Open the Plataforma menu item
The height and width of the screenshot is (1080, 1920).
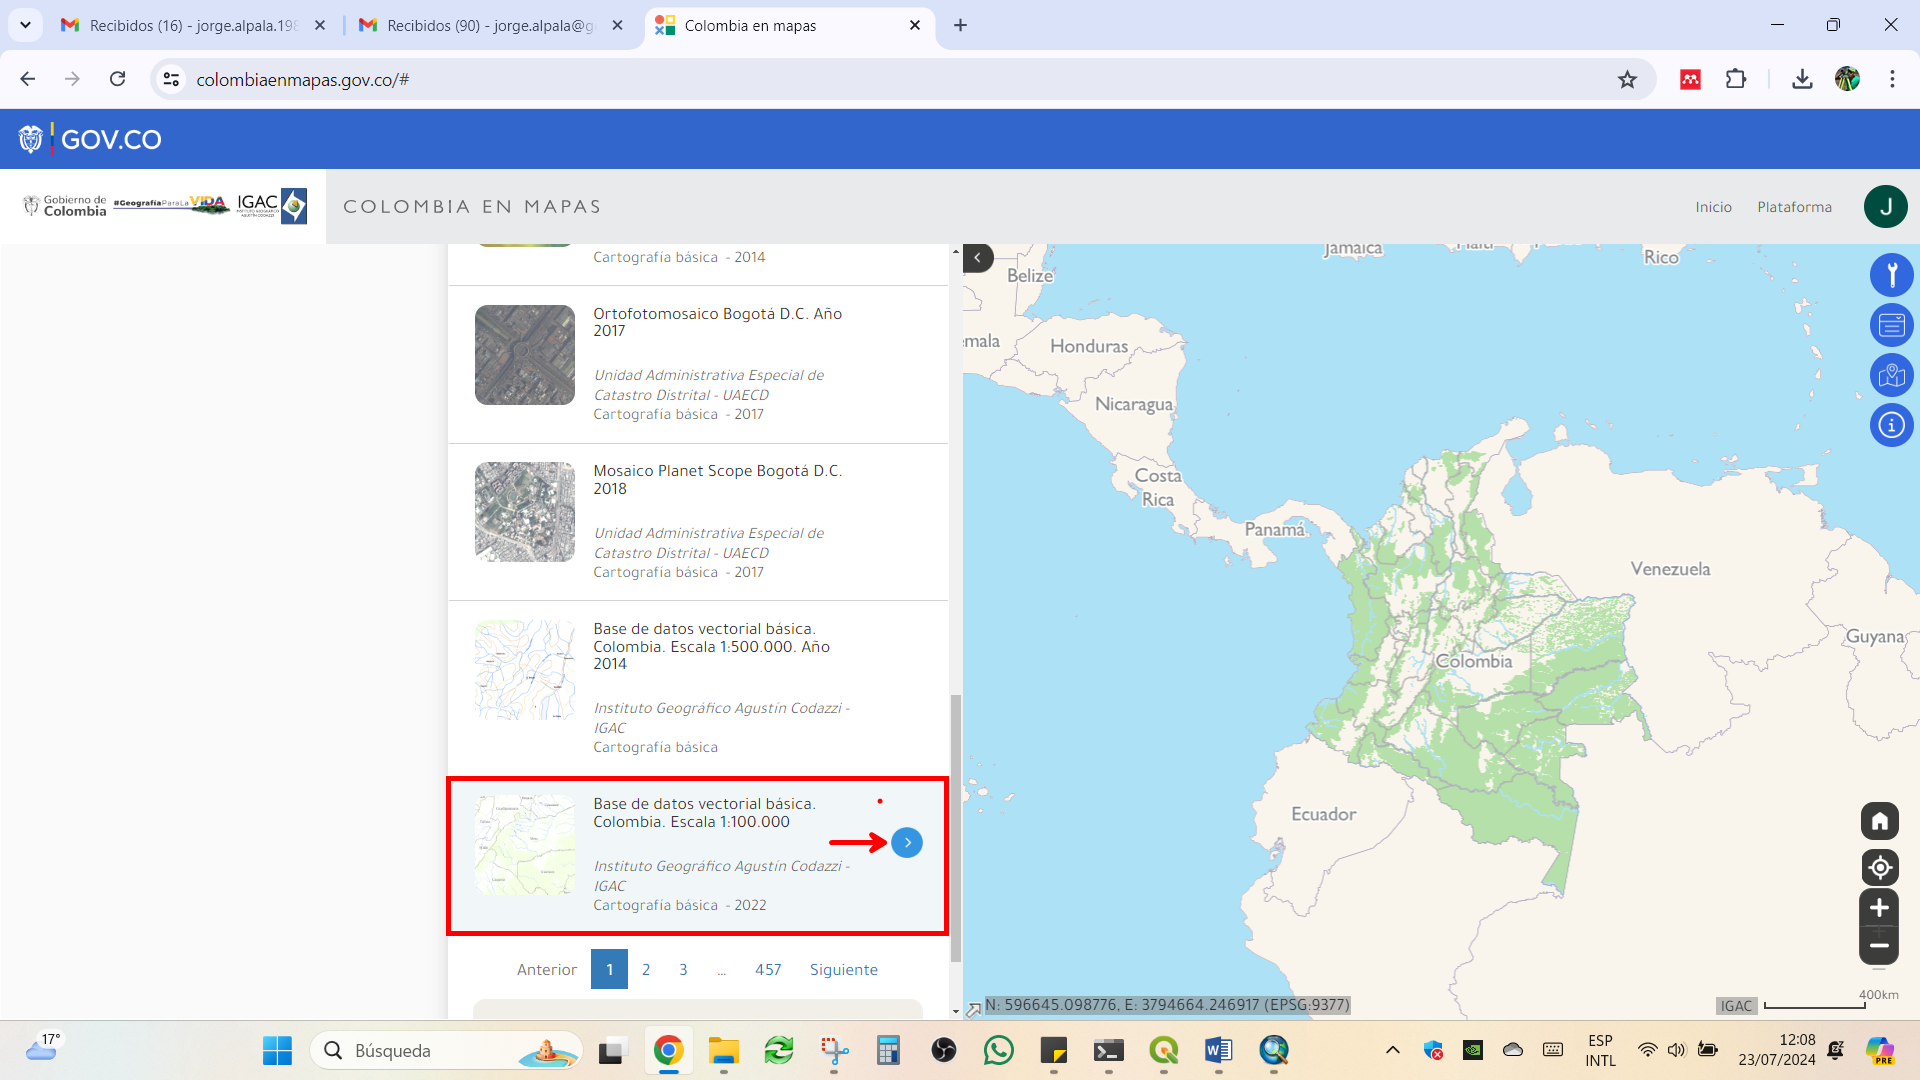coord(1794,207)
